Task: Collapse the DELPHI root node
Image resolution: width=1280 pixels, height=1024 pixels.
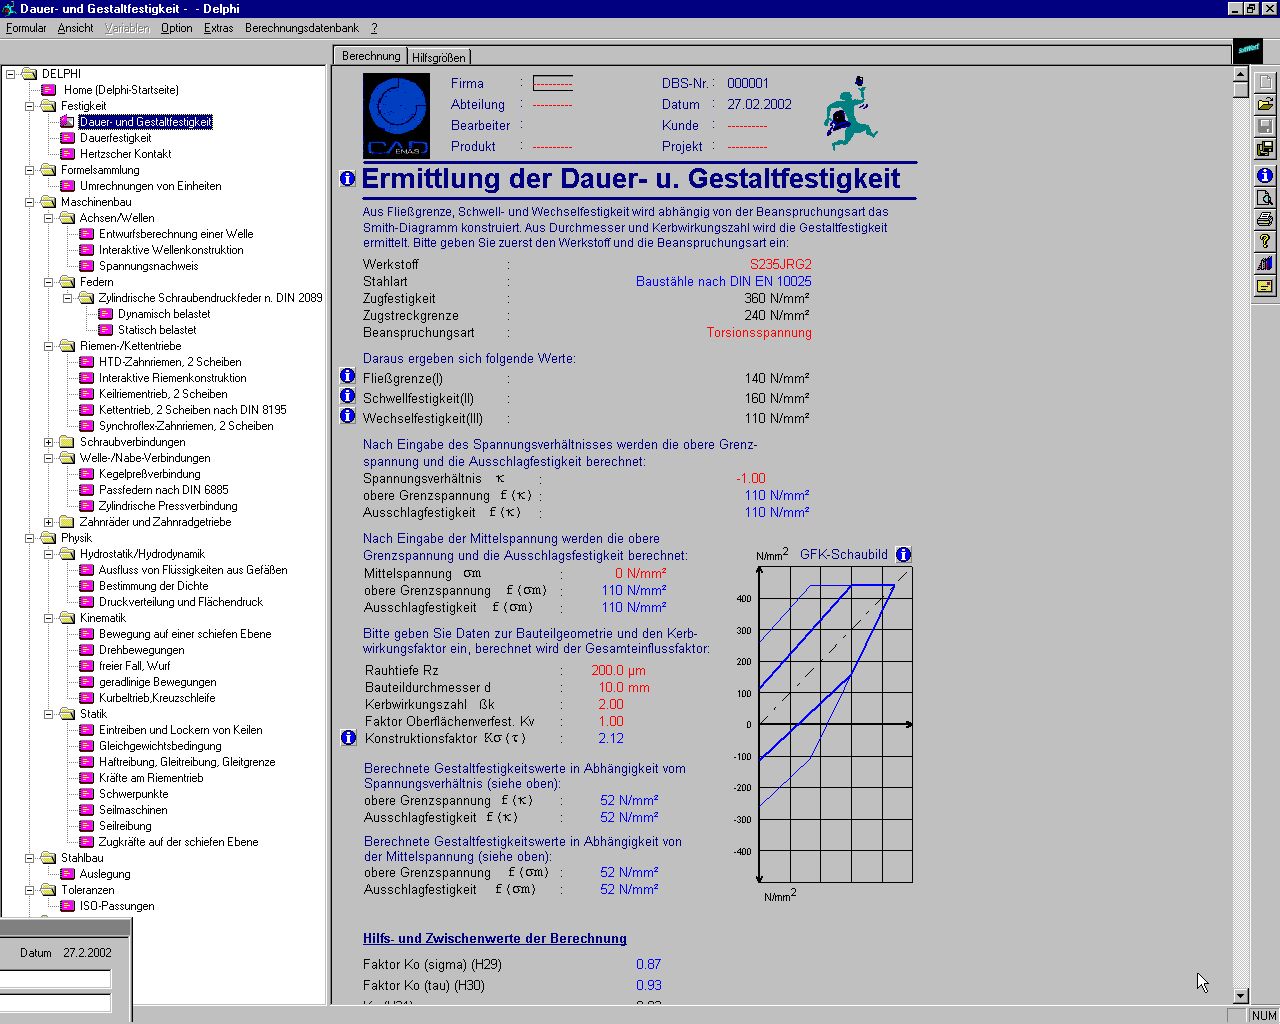Action: [10, 74]
